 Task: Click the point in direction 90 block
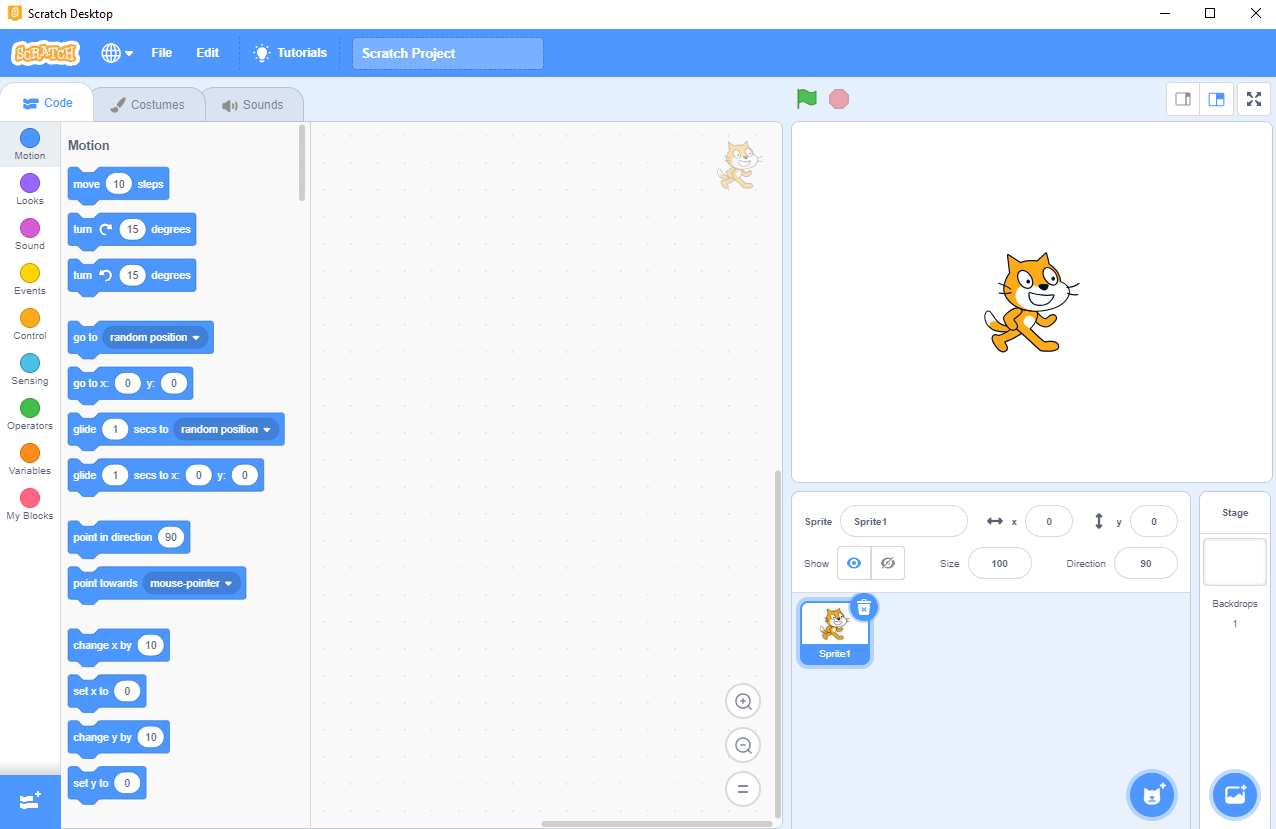click(x=129, y=538)
